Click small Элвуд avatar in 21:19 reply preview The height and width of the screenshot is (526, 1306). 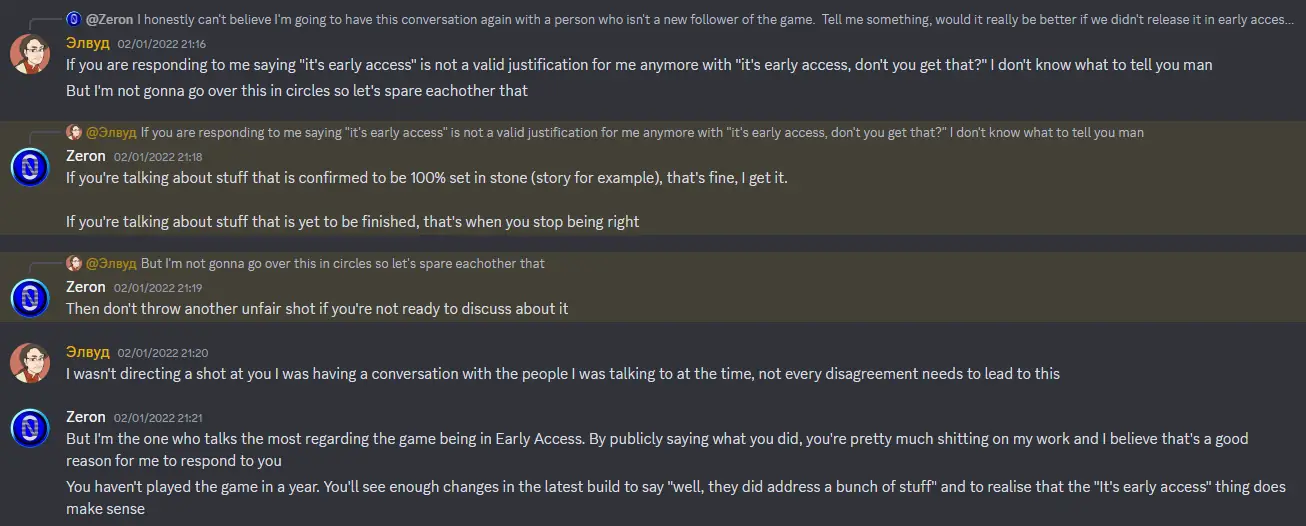tap(74, 263)
